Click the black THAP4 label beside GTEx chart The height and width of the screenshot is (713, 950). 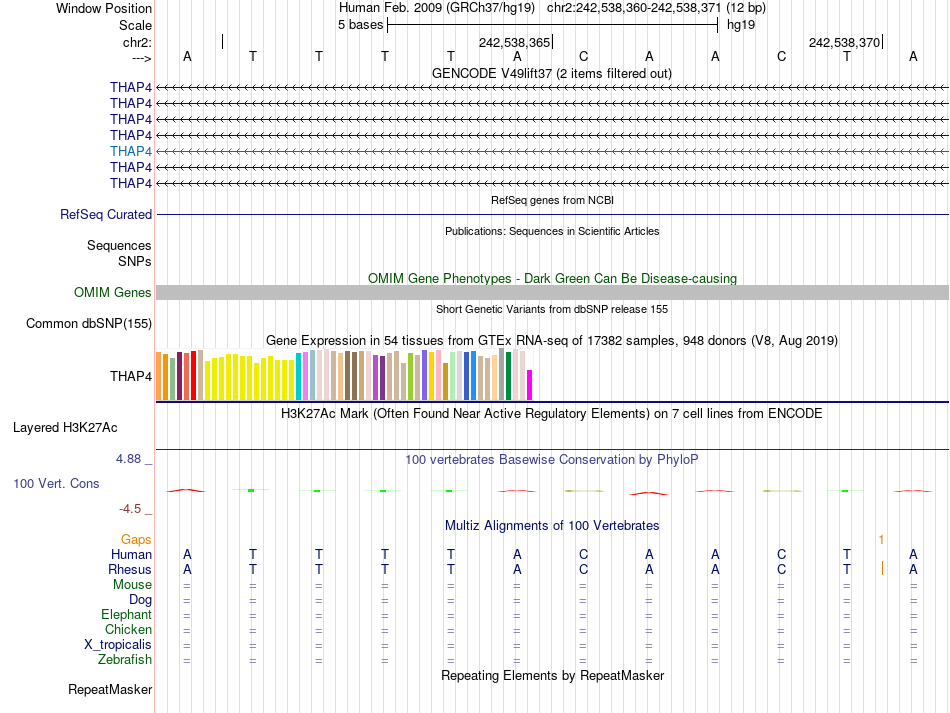[130, 376]
